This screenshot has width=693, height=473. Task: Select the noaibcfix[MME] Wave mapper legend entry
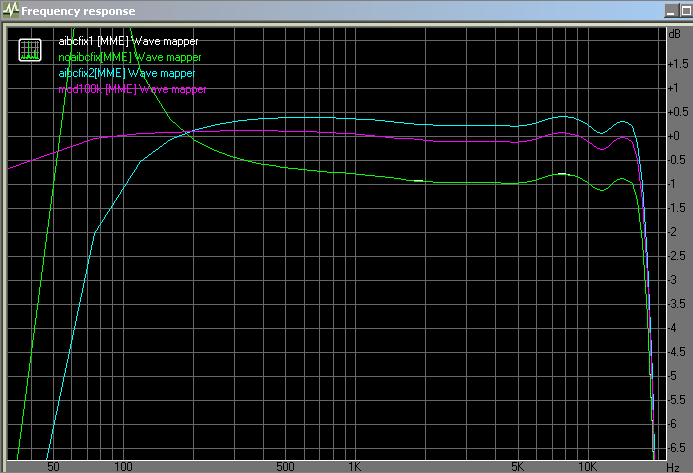129,57
